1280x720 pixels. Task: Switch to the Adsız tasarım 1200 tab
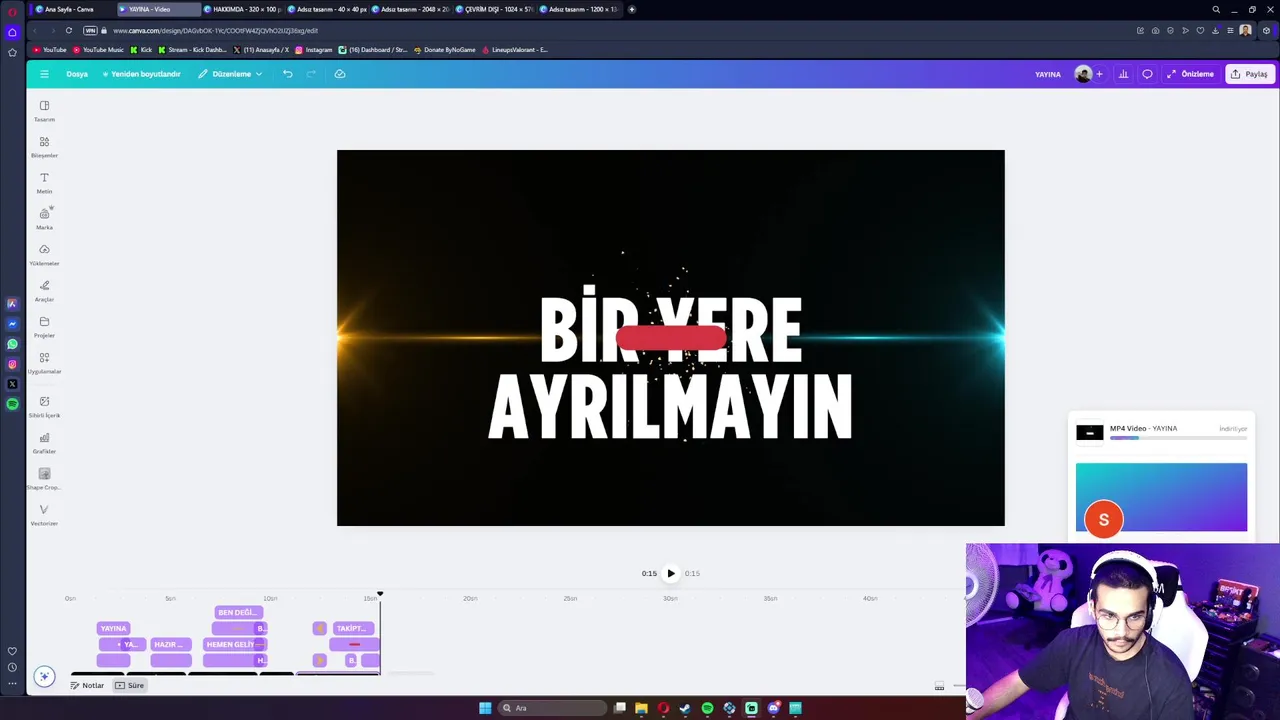click(x=579, y=9)
